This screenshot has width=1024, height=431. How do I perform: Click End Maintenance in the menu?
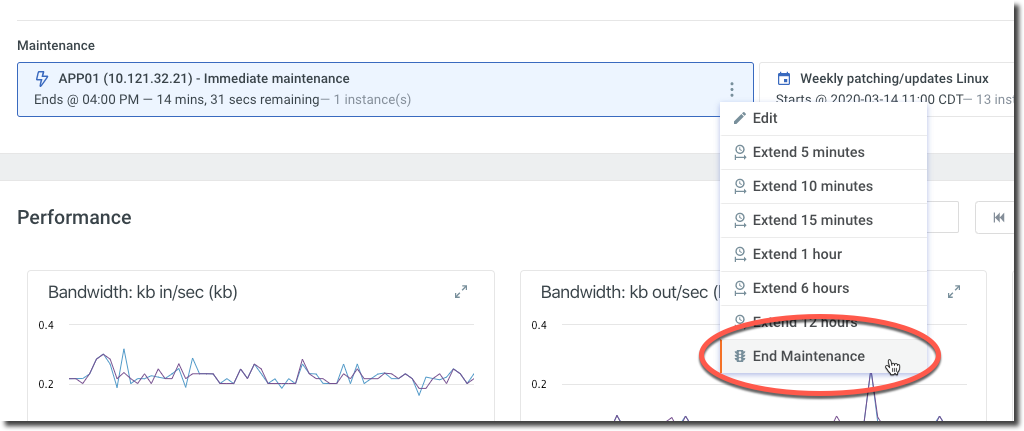coord(808,356)
